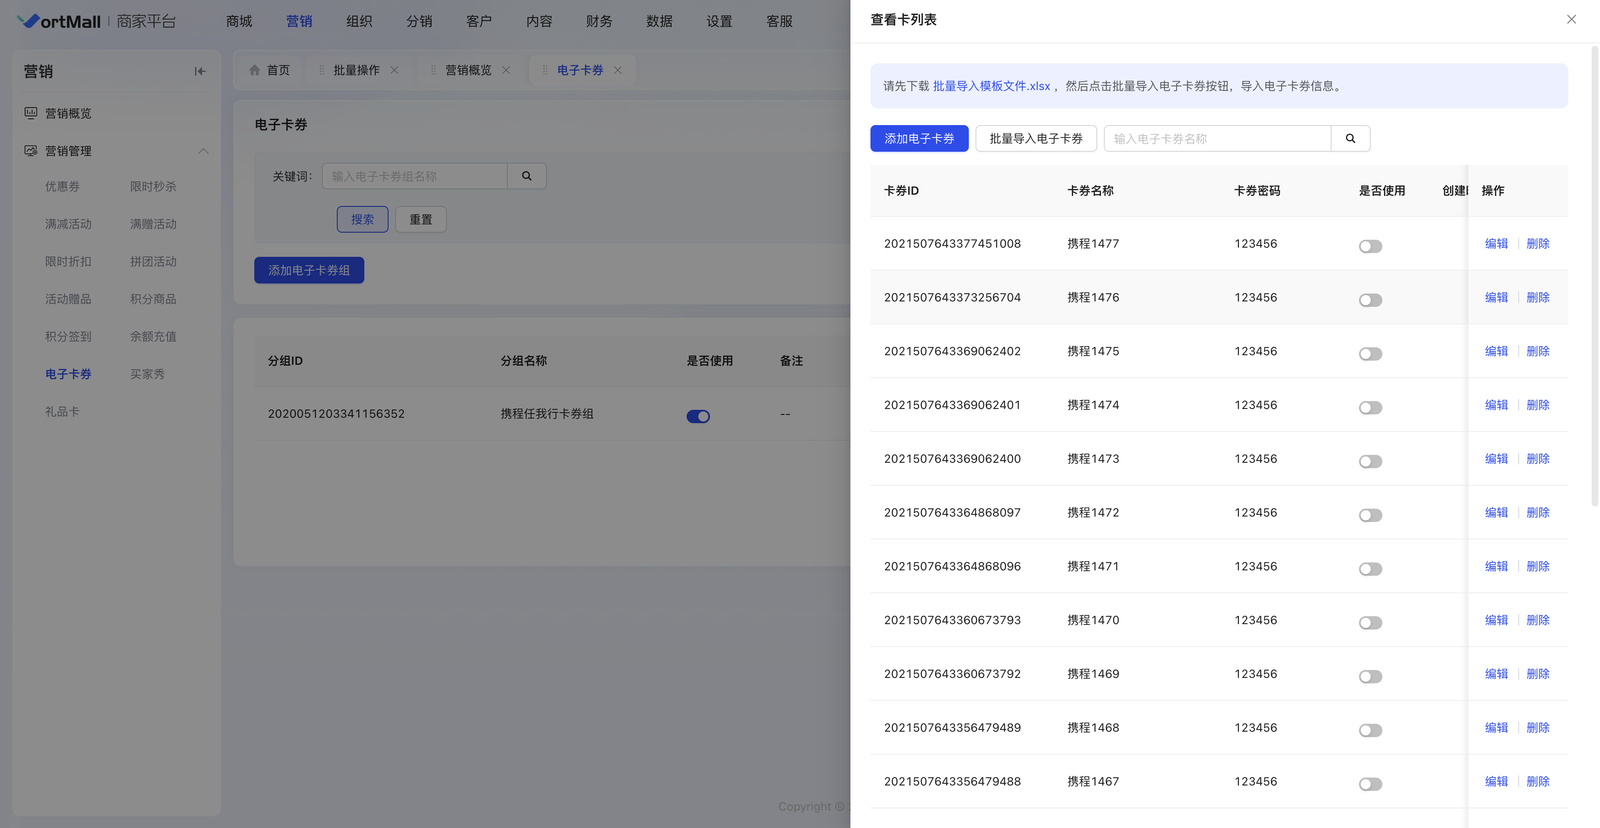Close the card list drawer
This screenshot has width=1600, height=828.
click(x=1571, y=20)
